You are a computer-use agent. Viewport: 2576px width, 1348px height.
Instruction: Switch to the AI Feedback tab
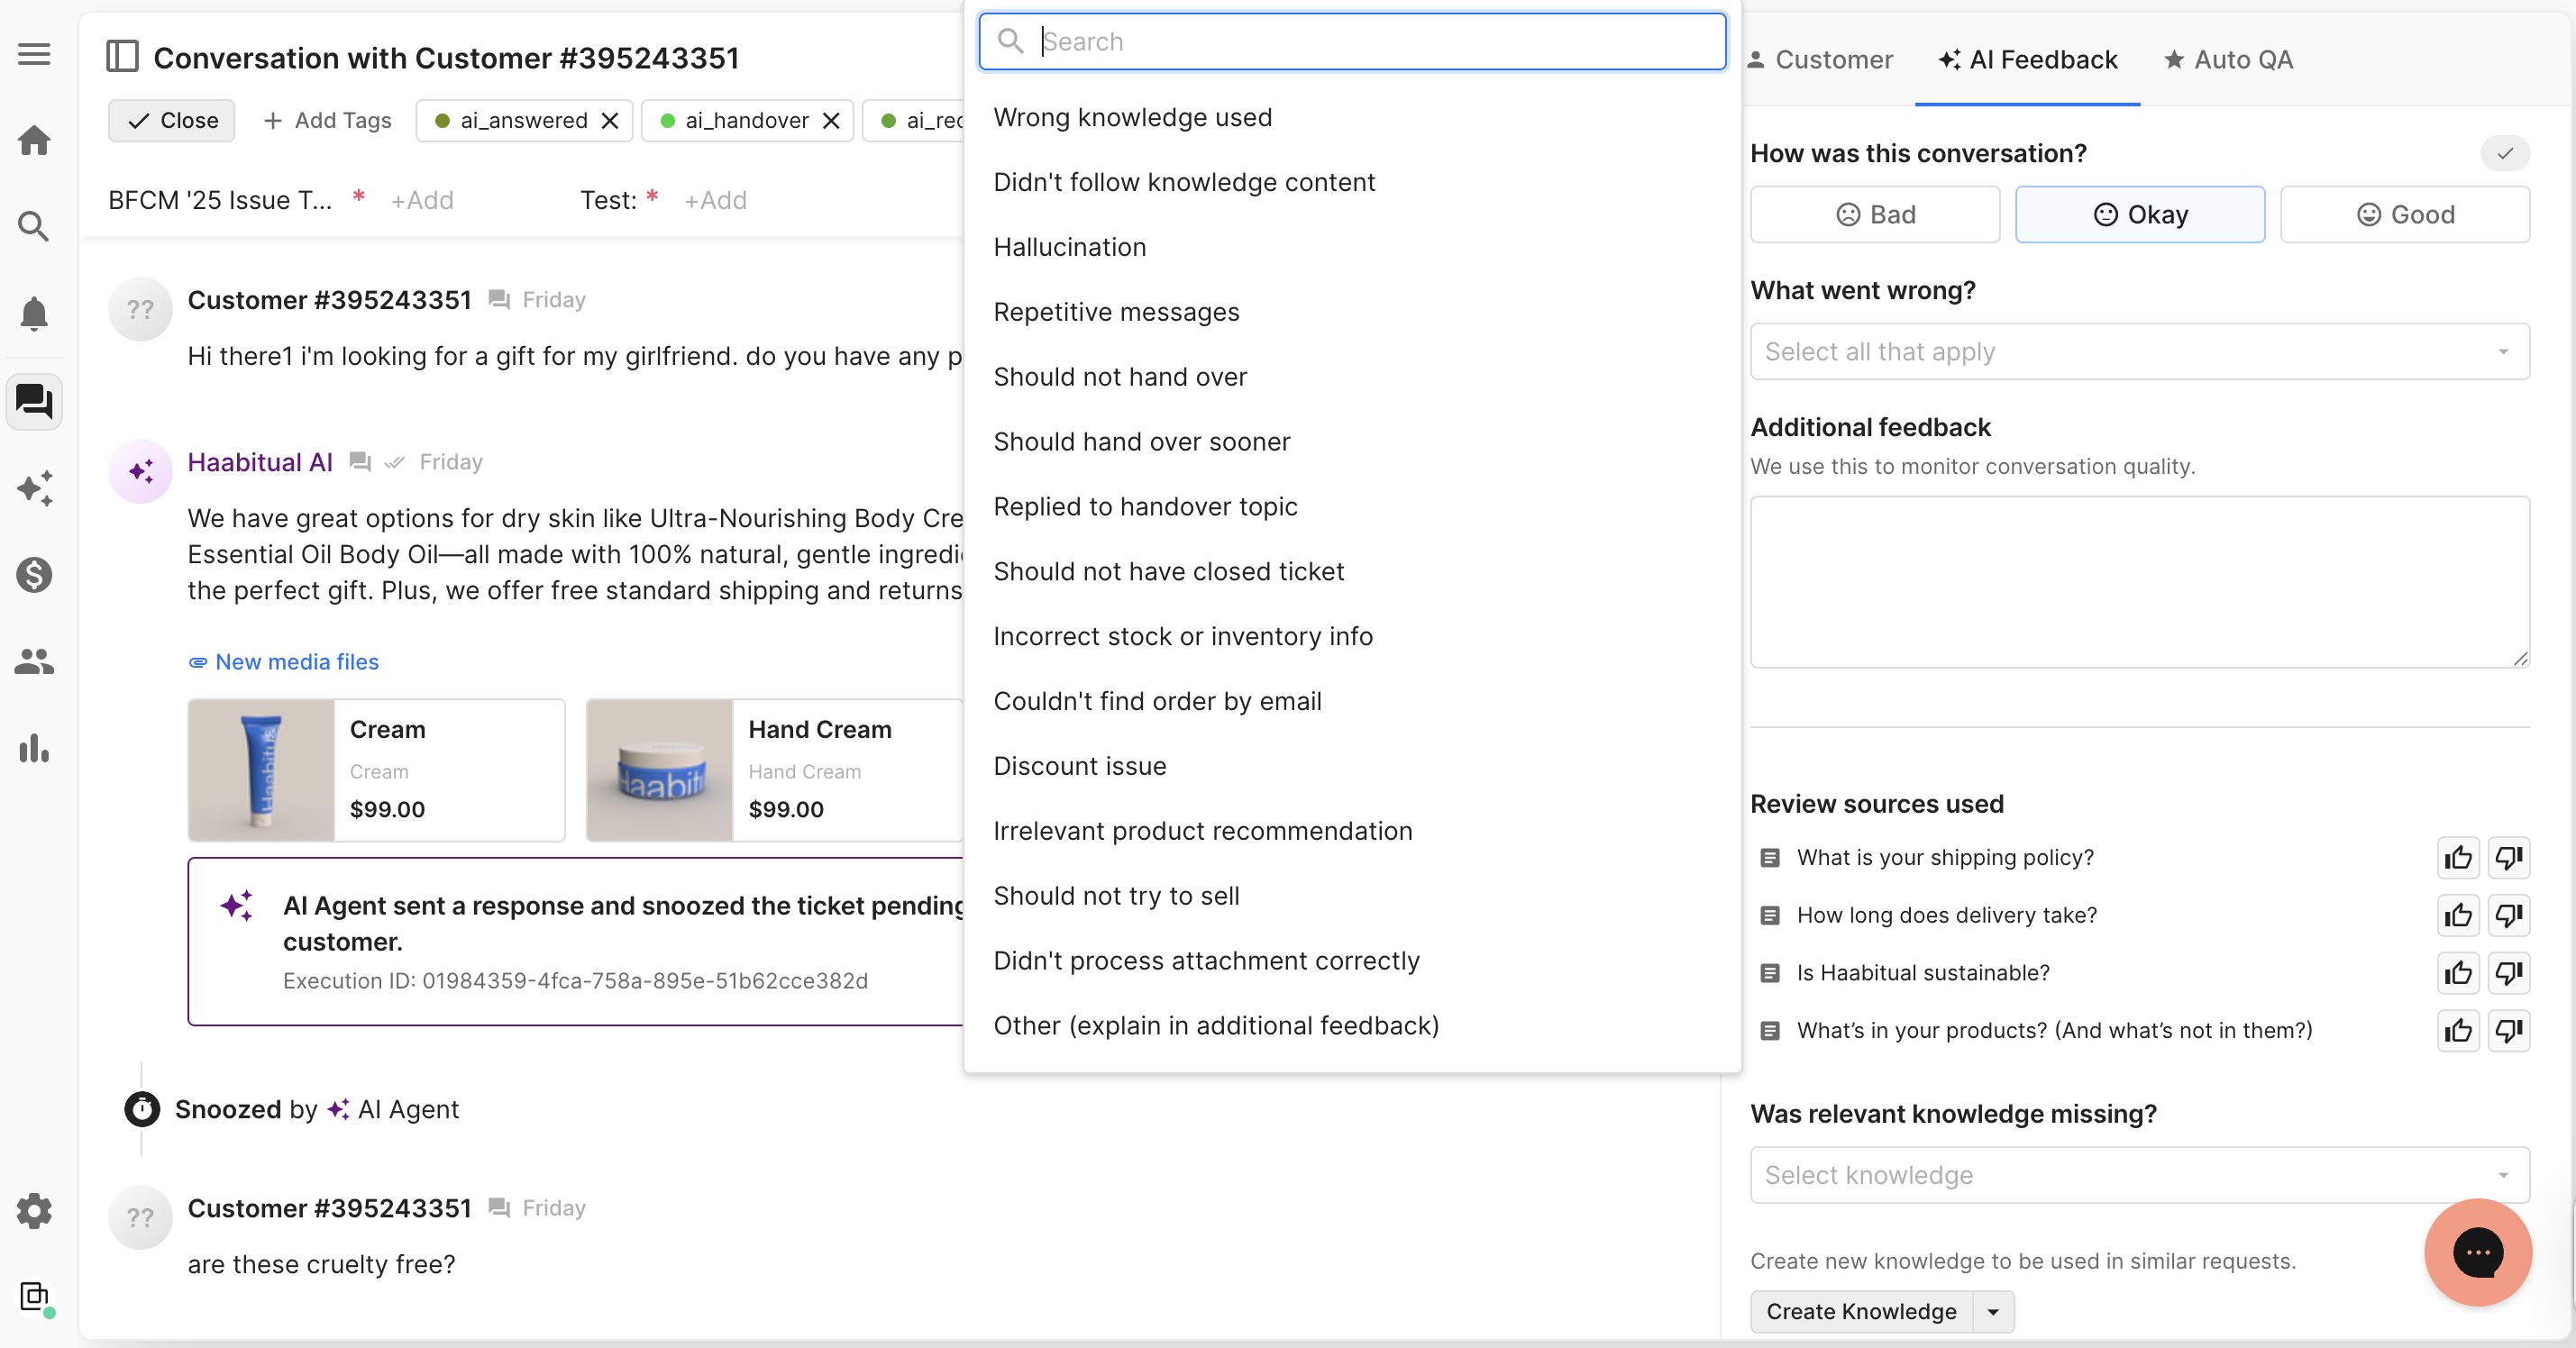pos(2028,60)
